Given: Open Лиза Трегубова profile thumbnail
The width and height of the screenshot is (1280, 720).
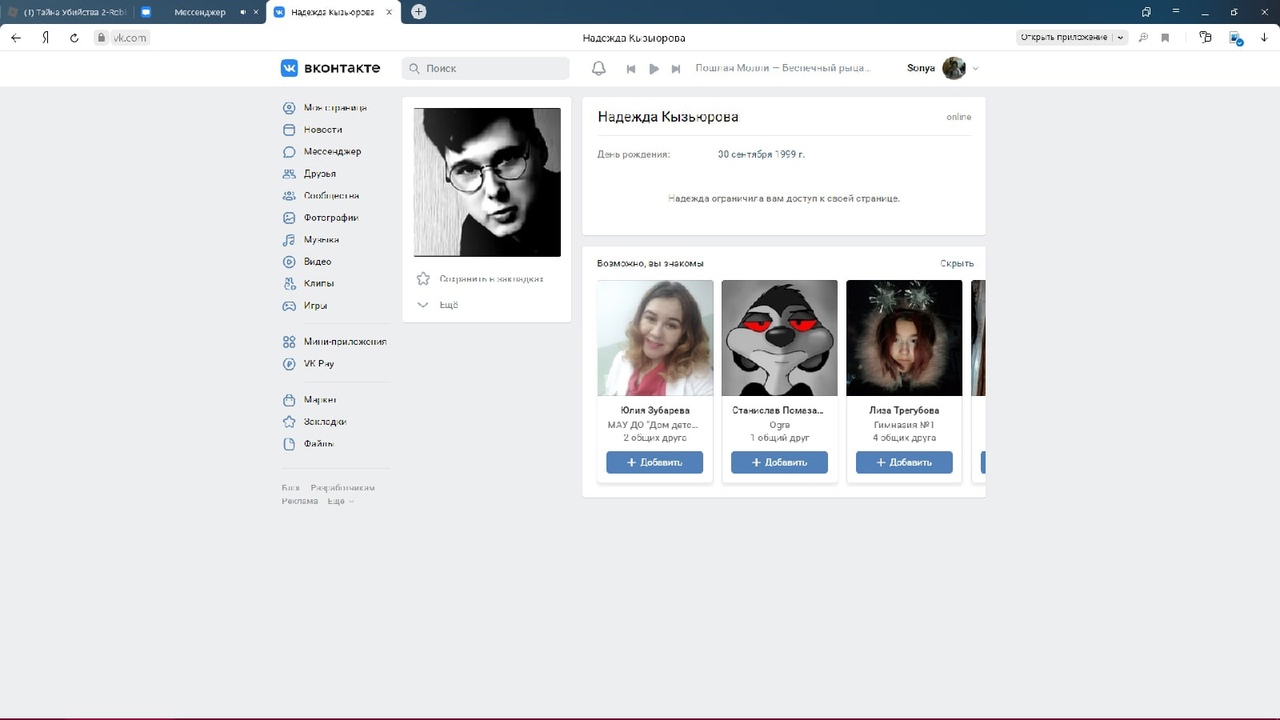Looking at the screenshot, I should [904, 338].
